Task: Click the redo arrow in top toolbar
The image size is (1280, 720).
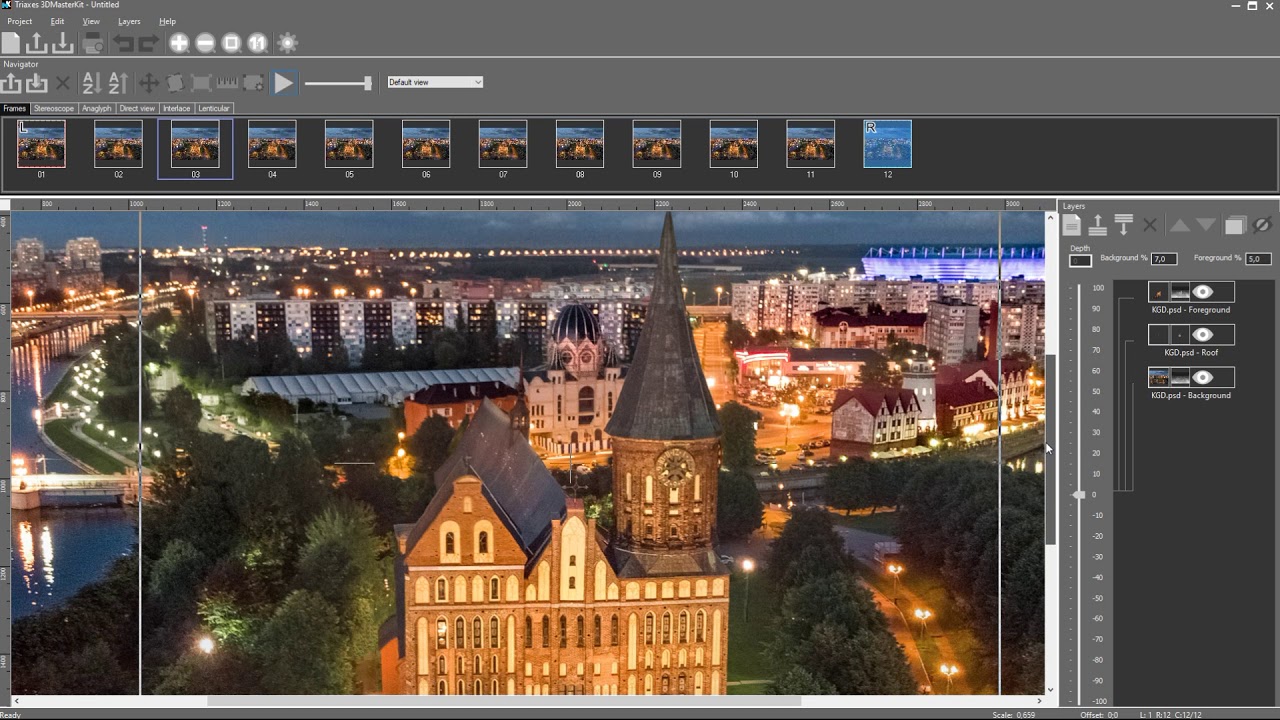Action: point(148,43)
